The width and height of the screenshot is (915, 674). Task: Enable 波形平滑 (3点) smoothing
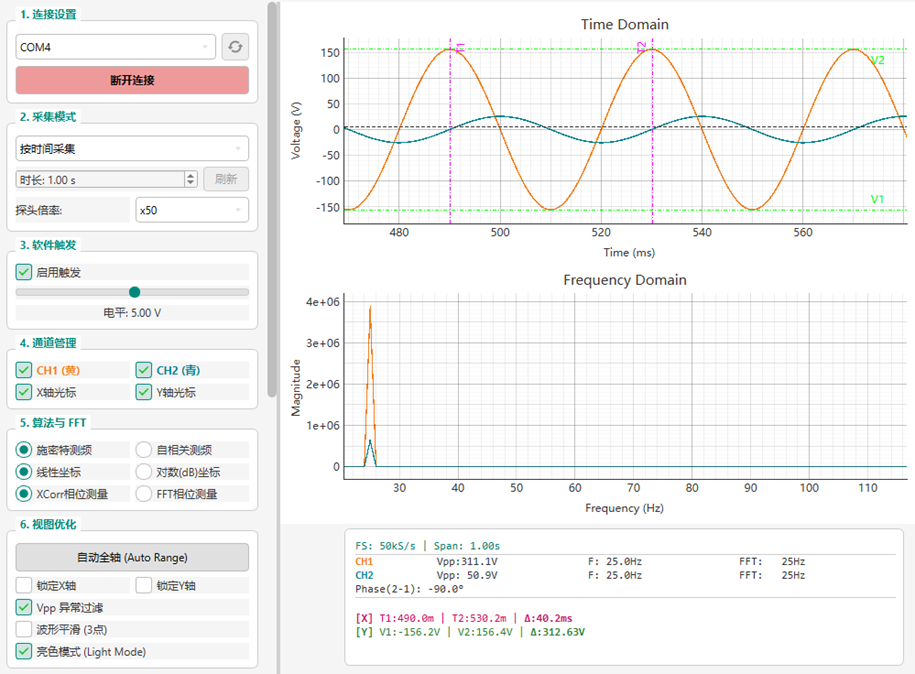coord(24,629)
